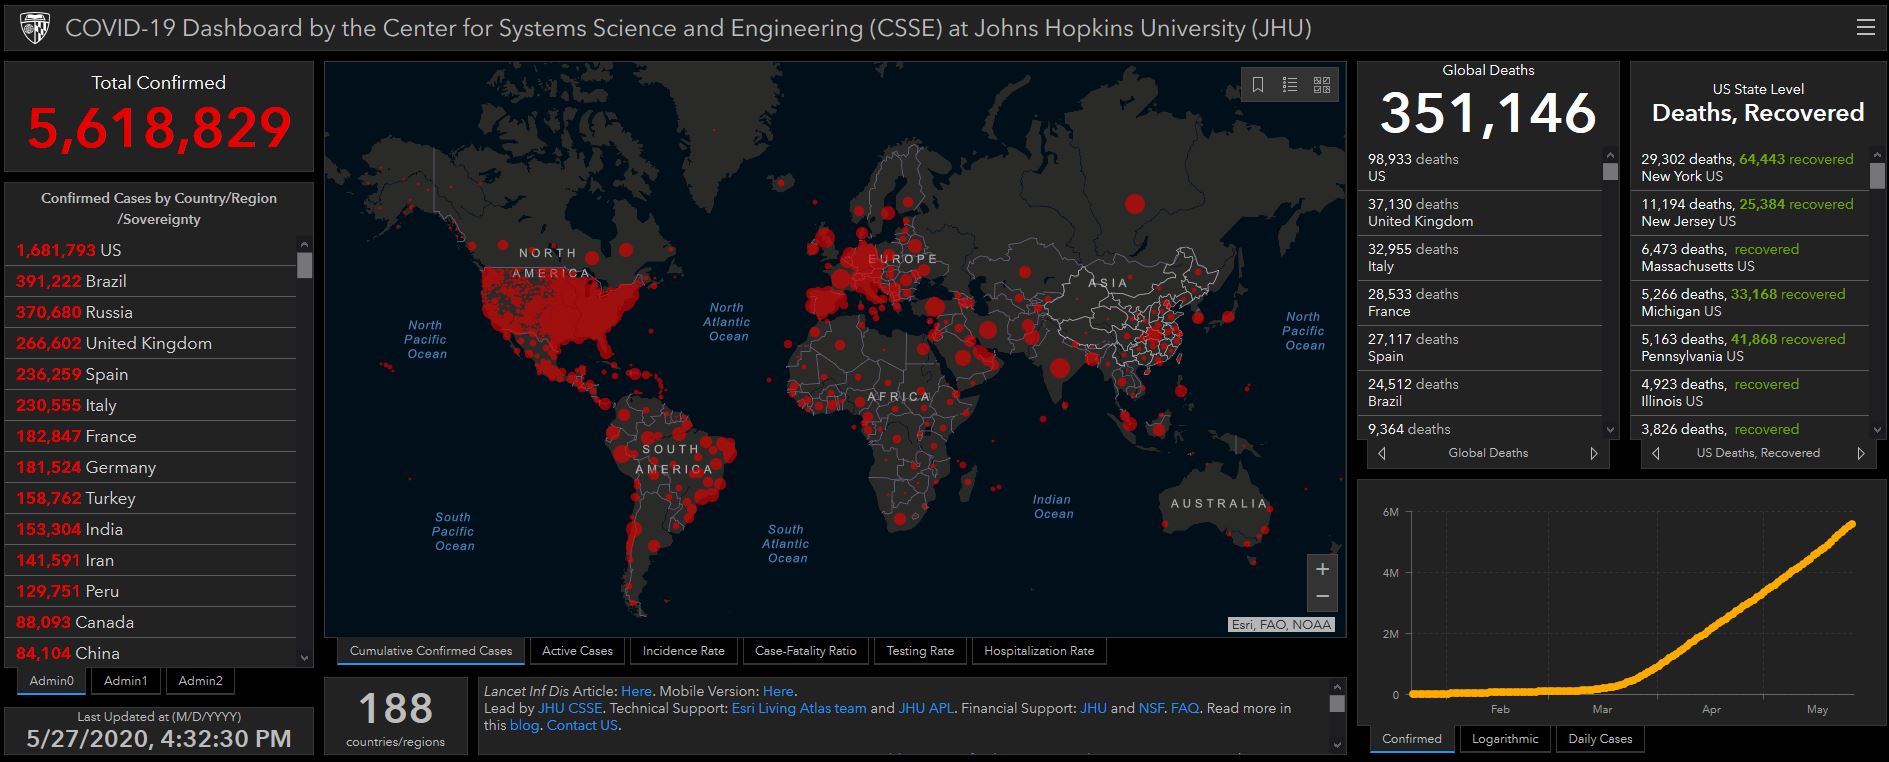Go to previous Global Deaths panel arrow
The image size is (1889, 762).
click(x=1382, y=453)
